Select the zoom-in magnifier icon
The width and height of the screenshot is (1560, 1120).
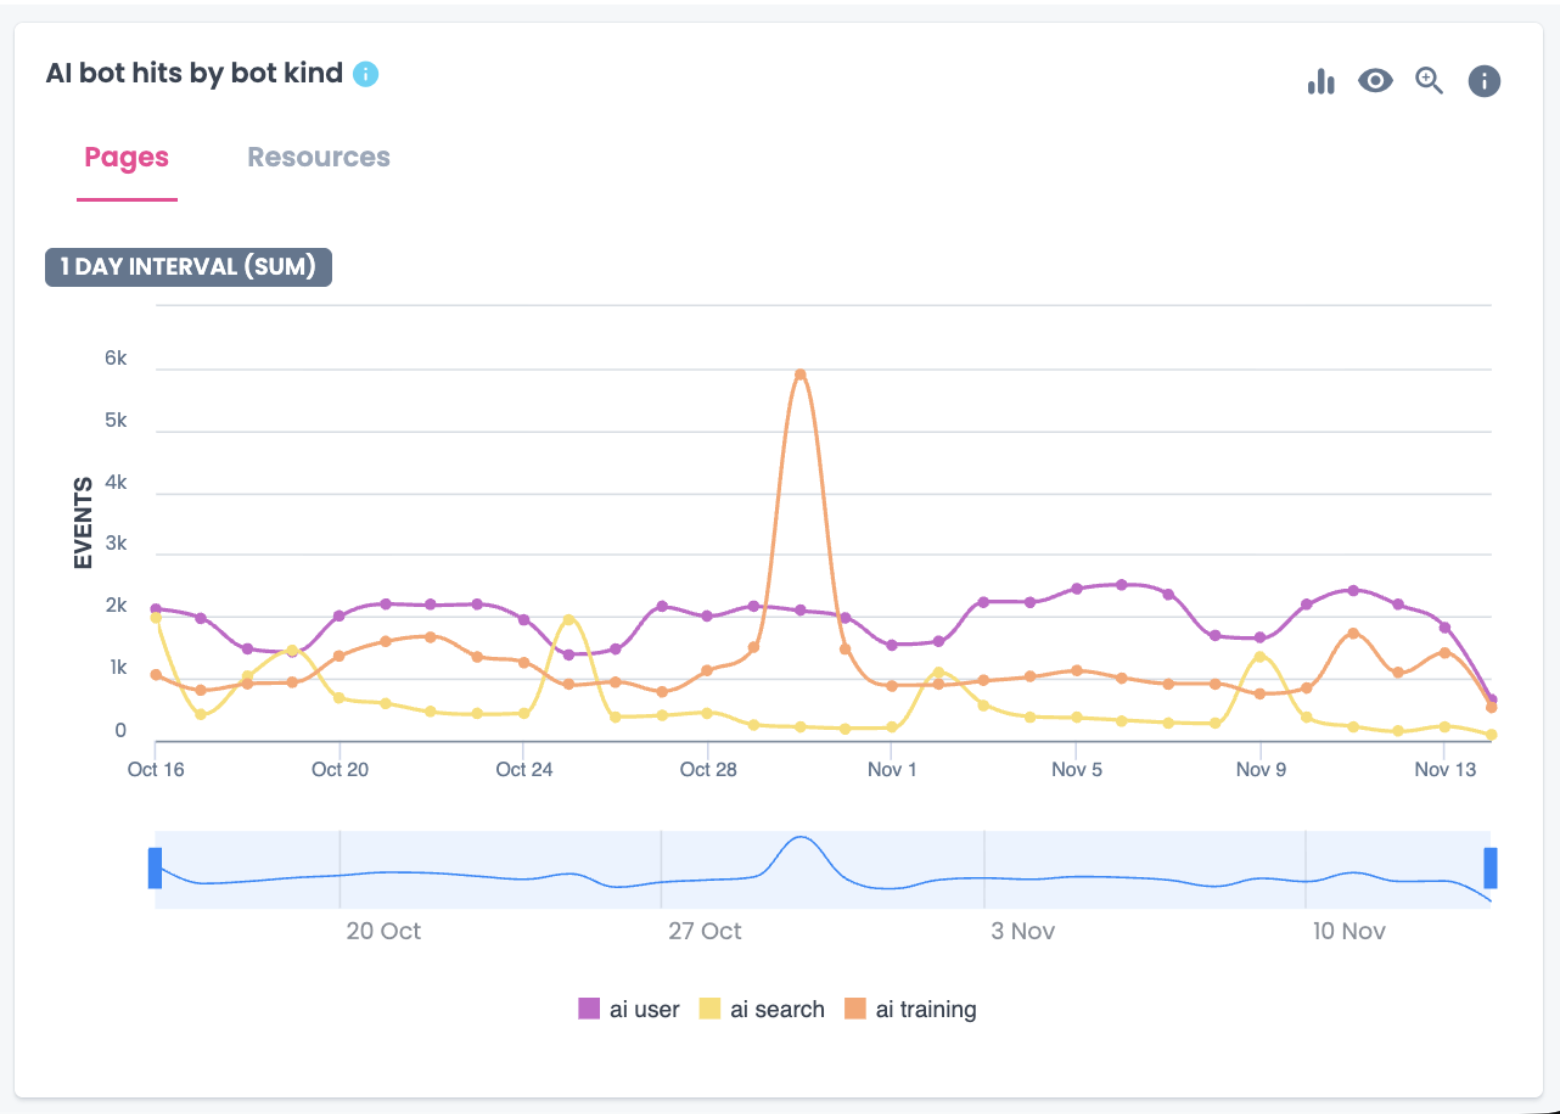[x=1429, y=81]
